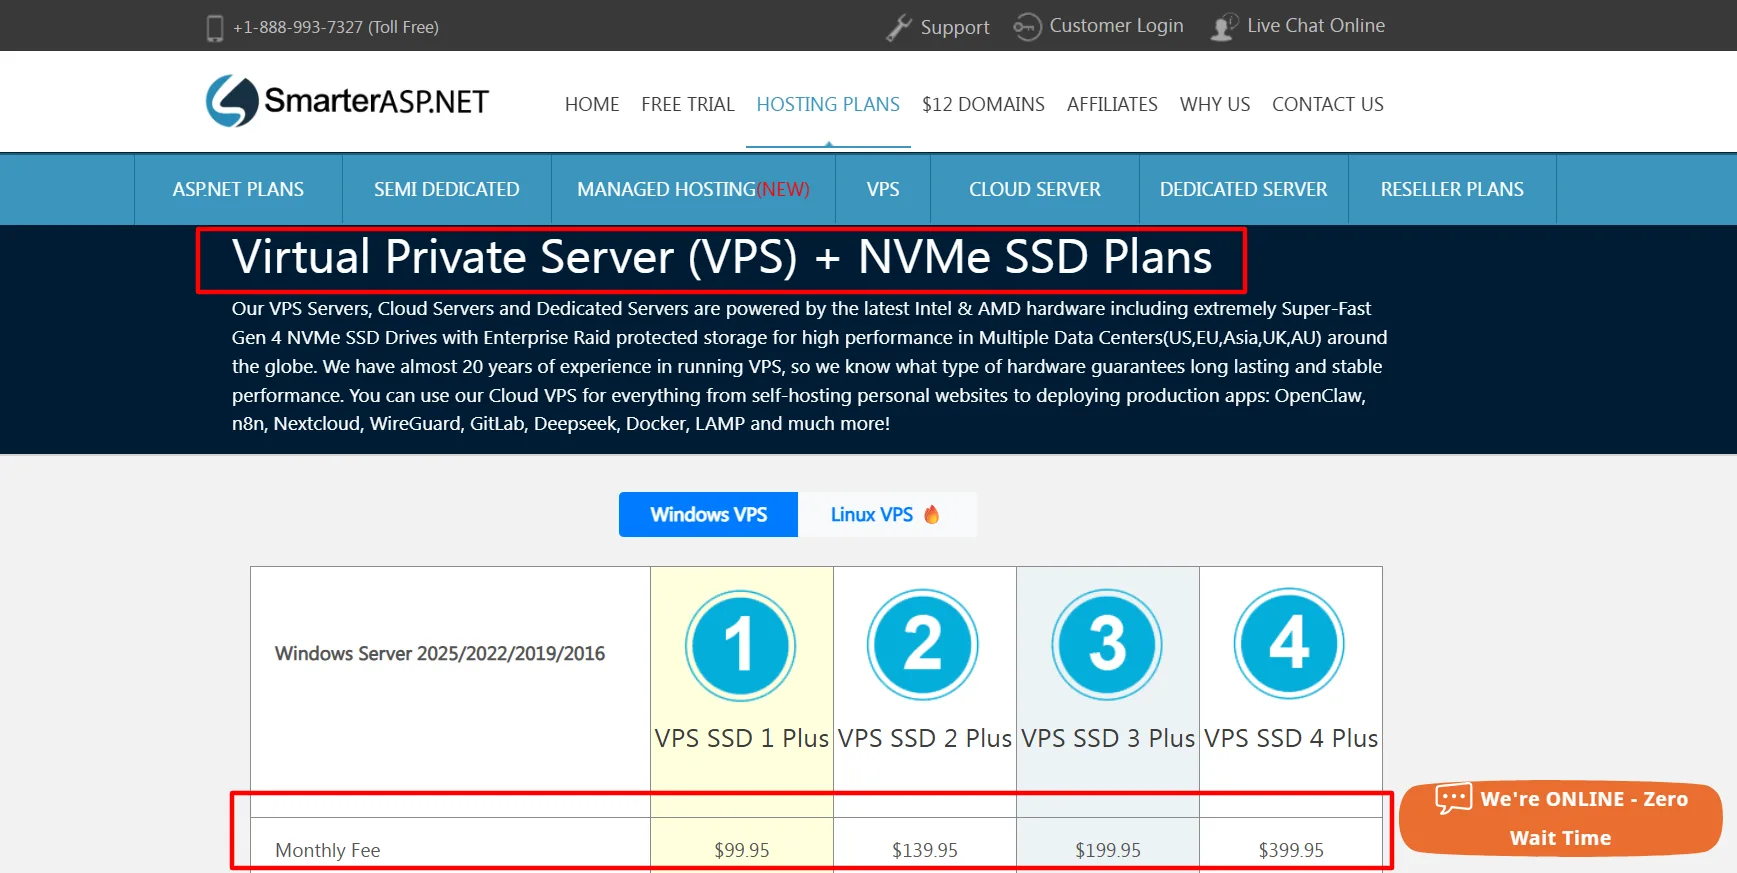The image size is (1737, 873).
Task: Click the SmarterASP.NET logo
Action: (347, 101)
